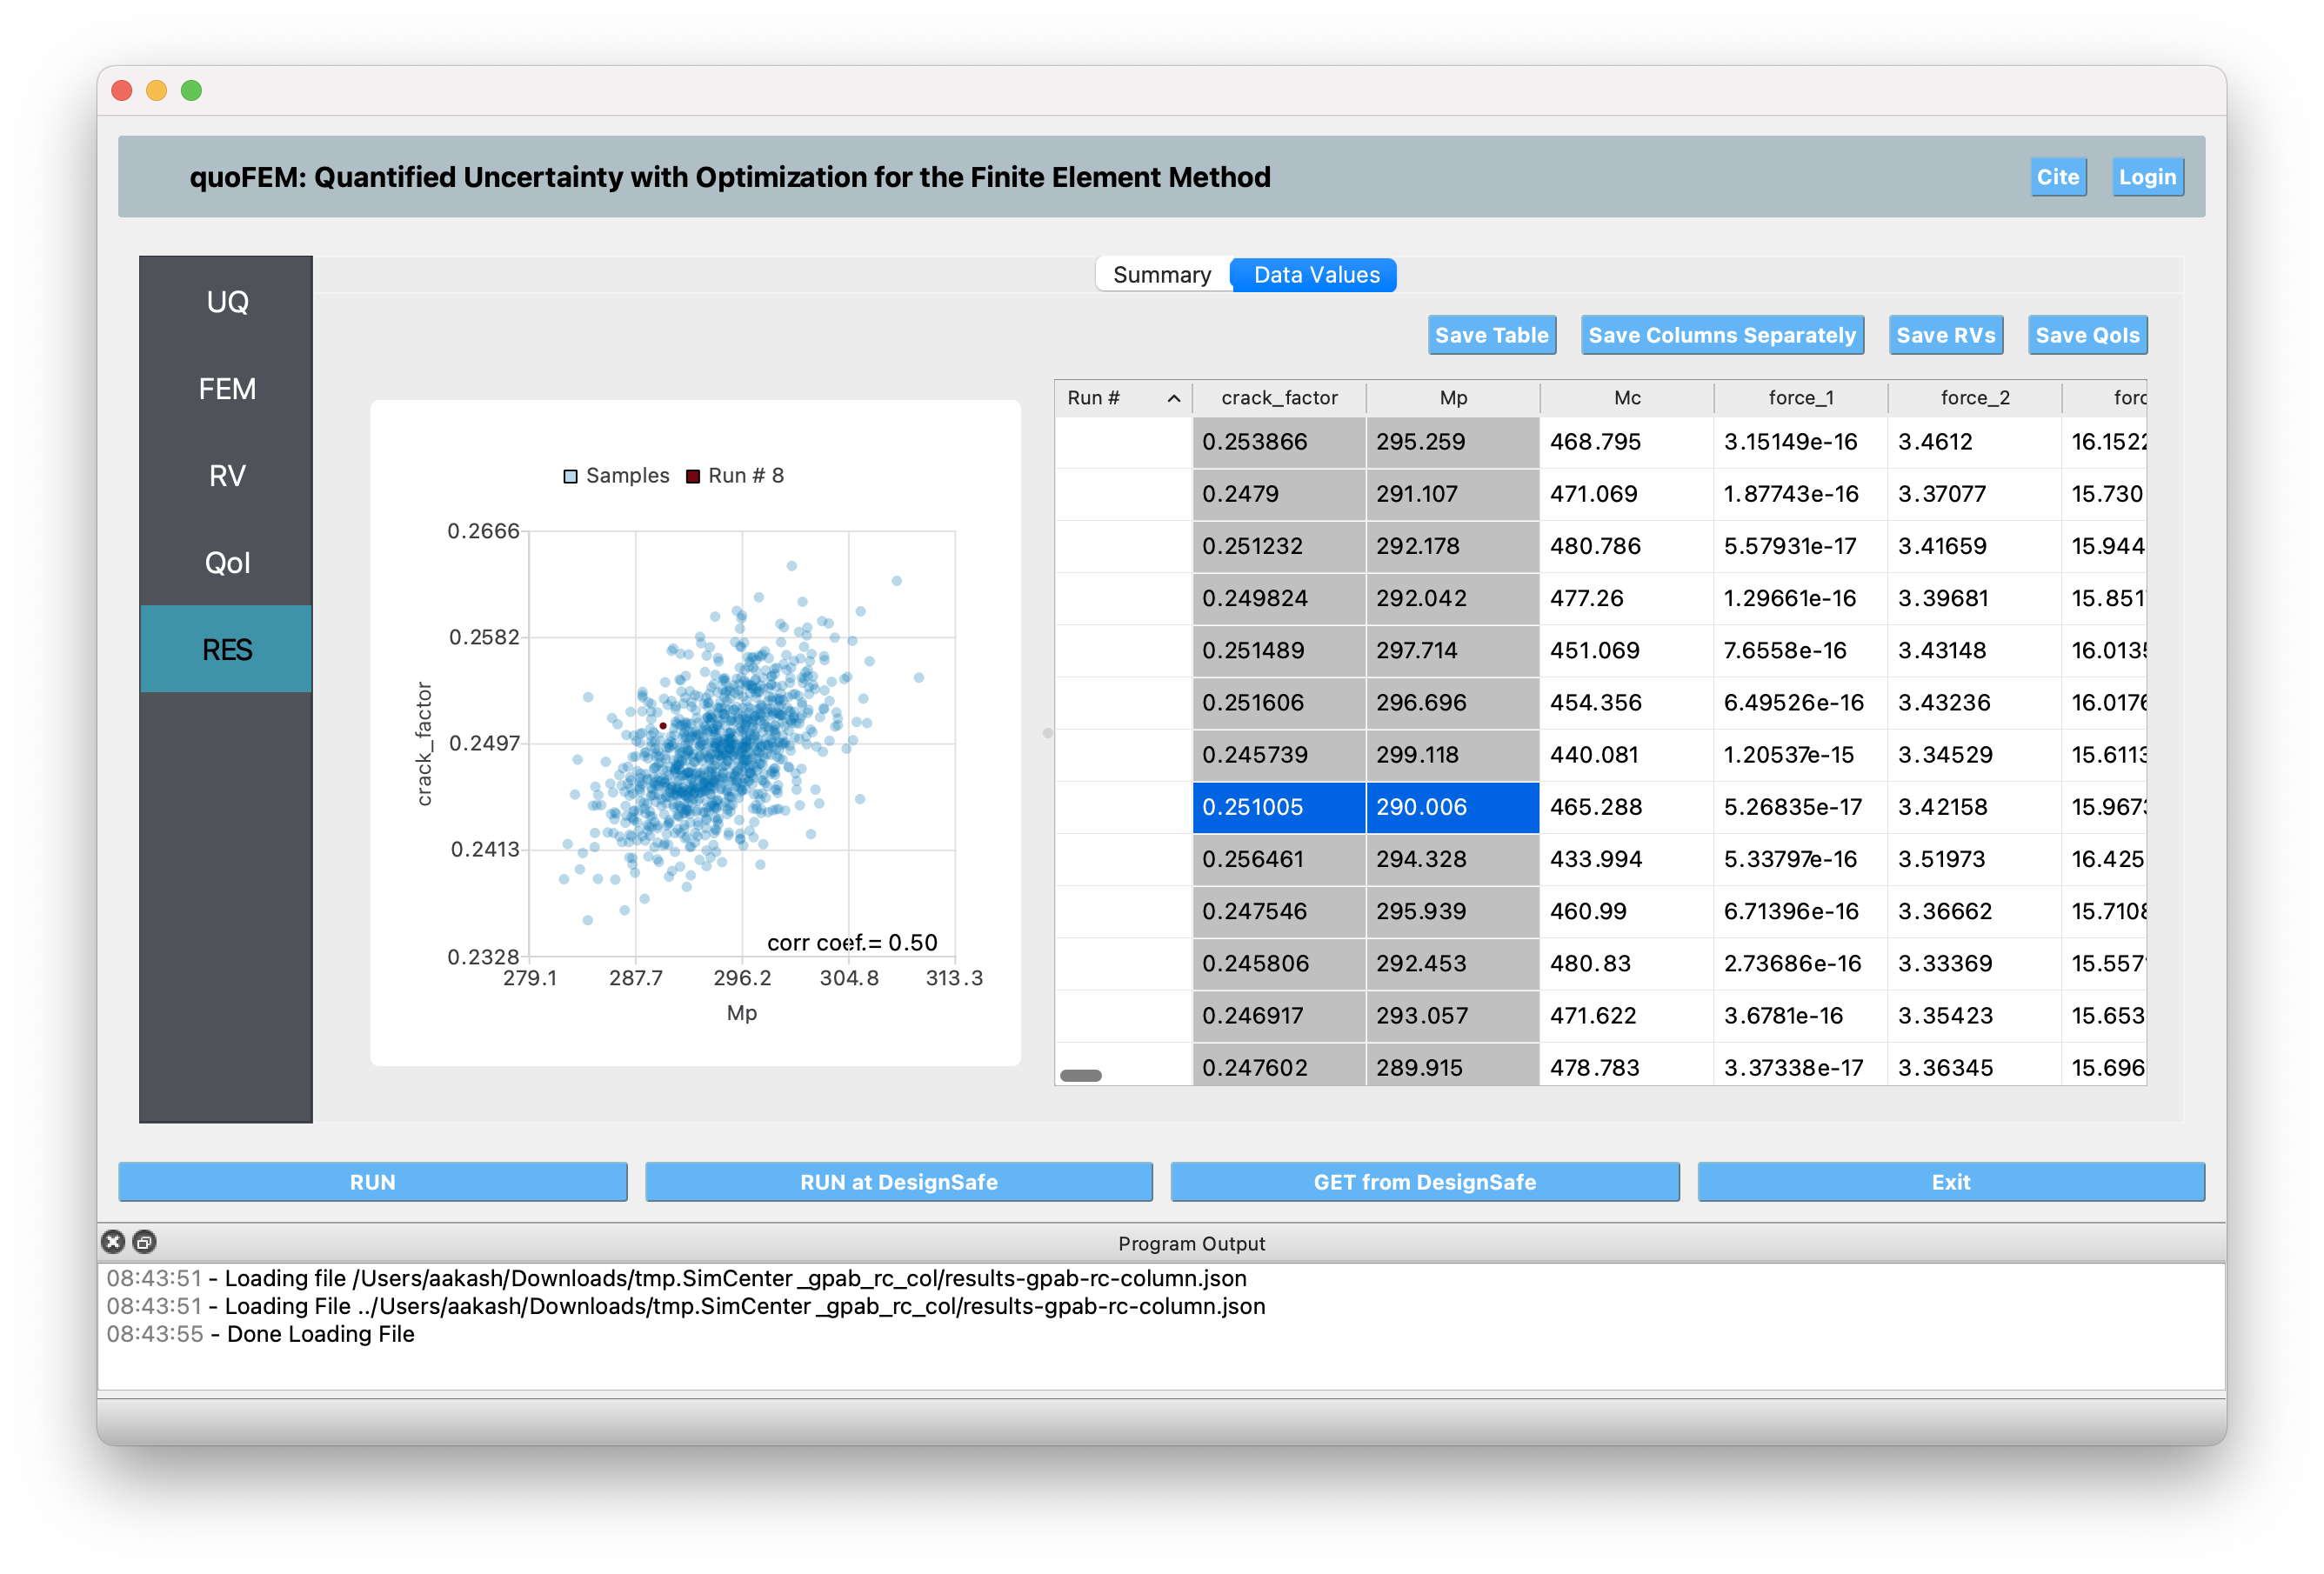Toggle the Run # 8 legend marker
This screenshot has width=2324, height=1574.
692,476
